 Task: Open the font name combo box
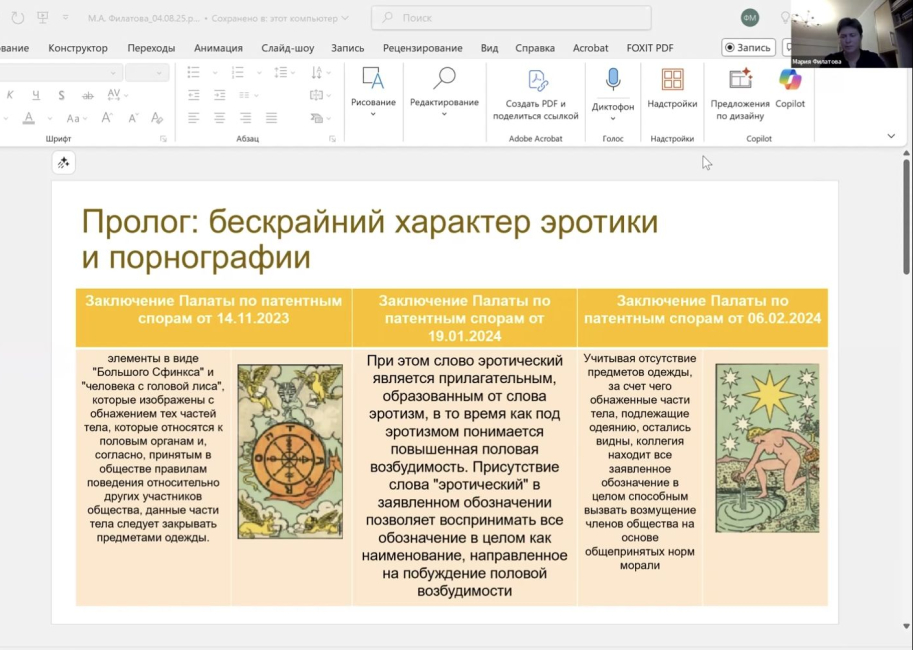tap(59, 73)
